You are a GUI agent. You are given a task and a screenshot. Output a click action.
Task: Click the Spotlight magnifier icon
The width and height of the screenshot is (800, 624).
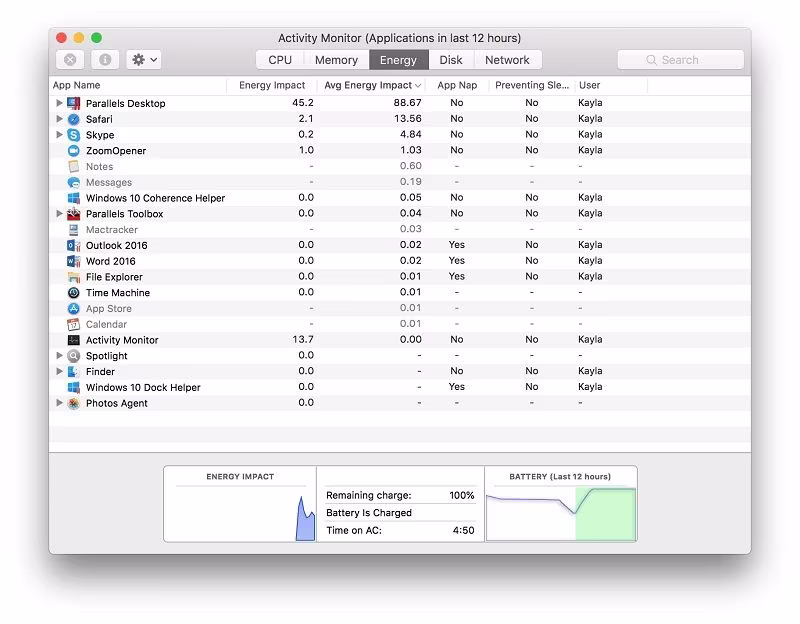(73, 356)
